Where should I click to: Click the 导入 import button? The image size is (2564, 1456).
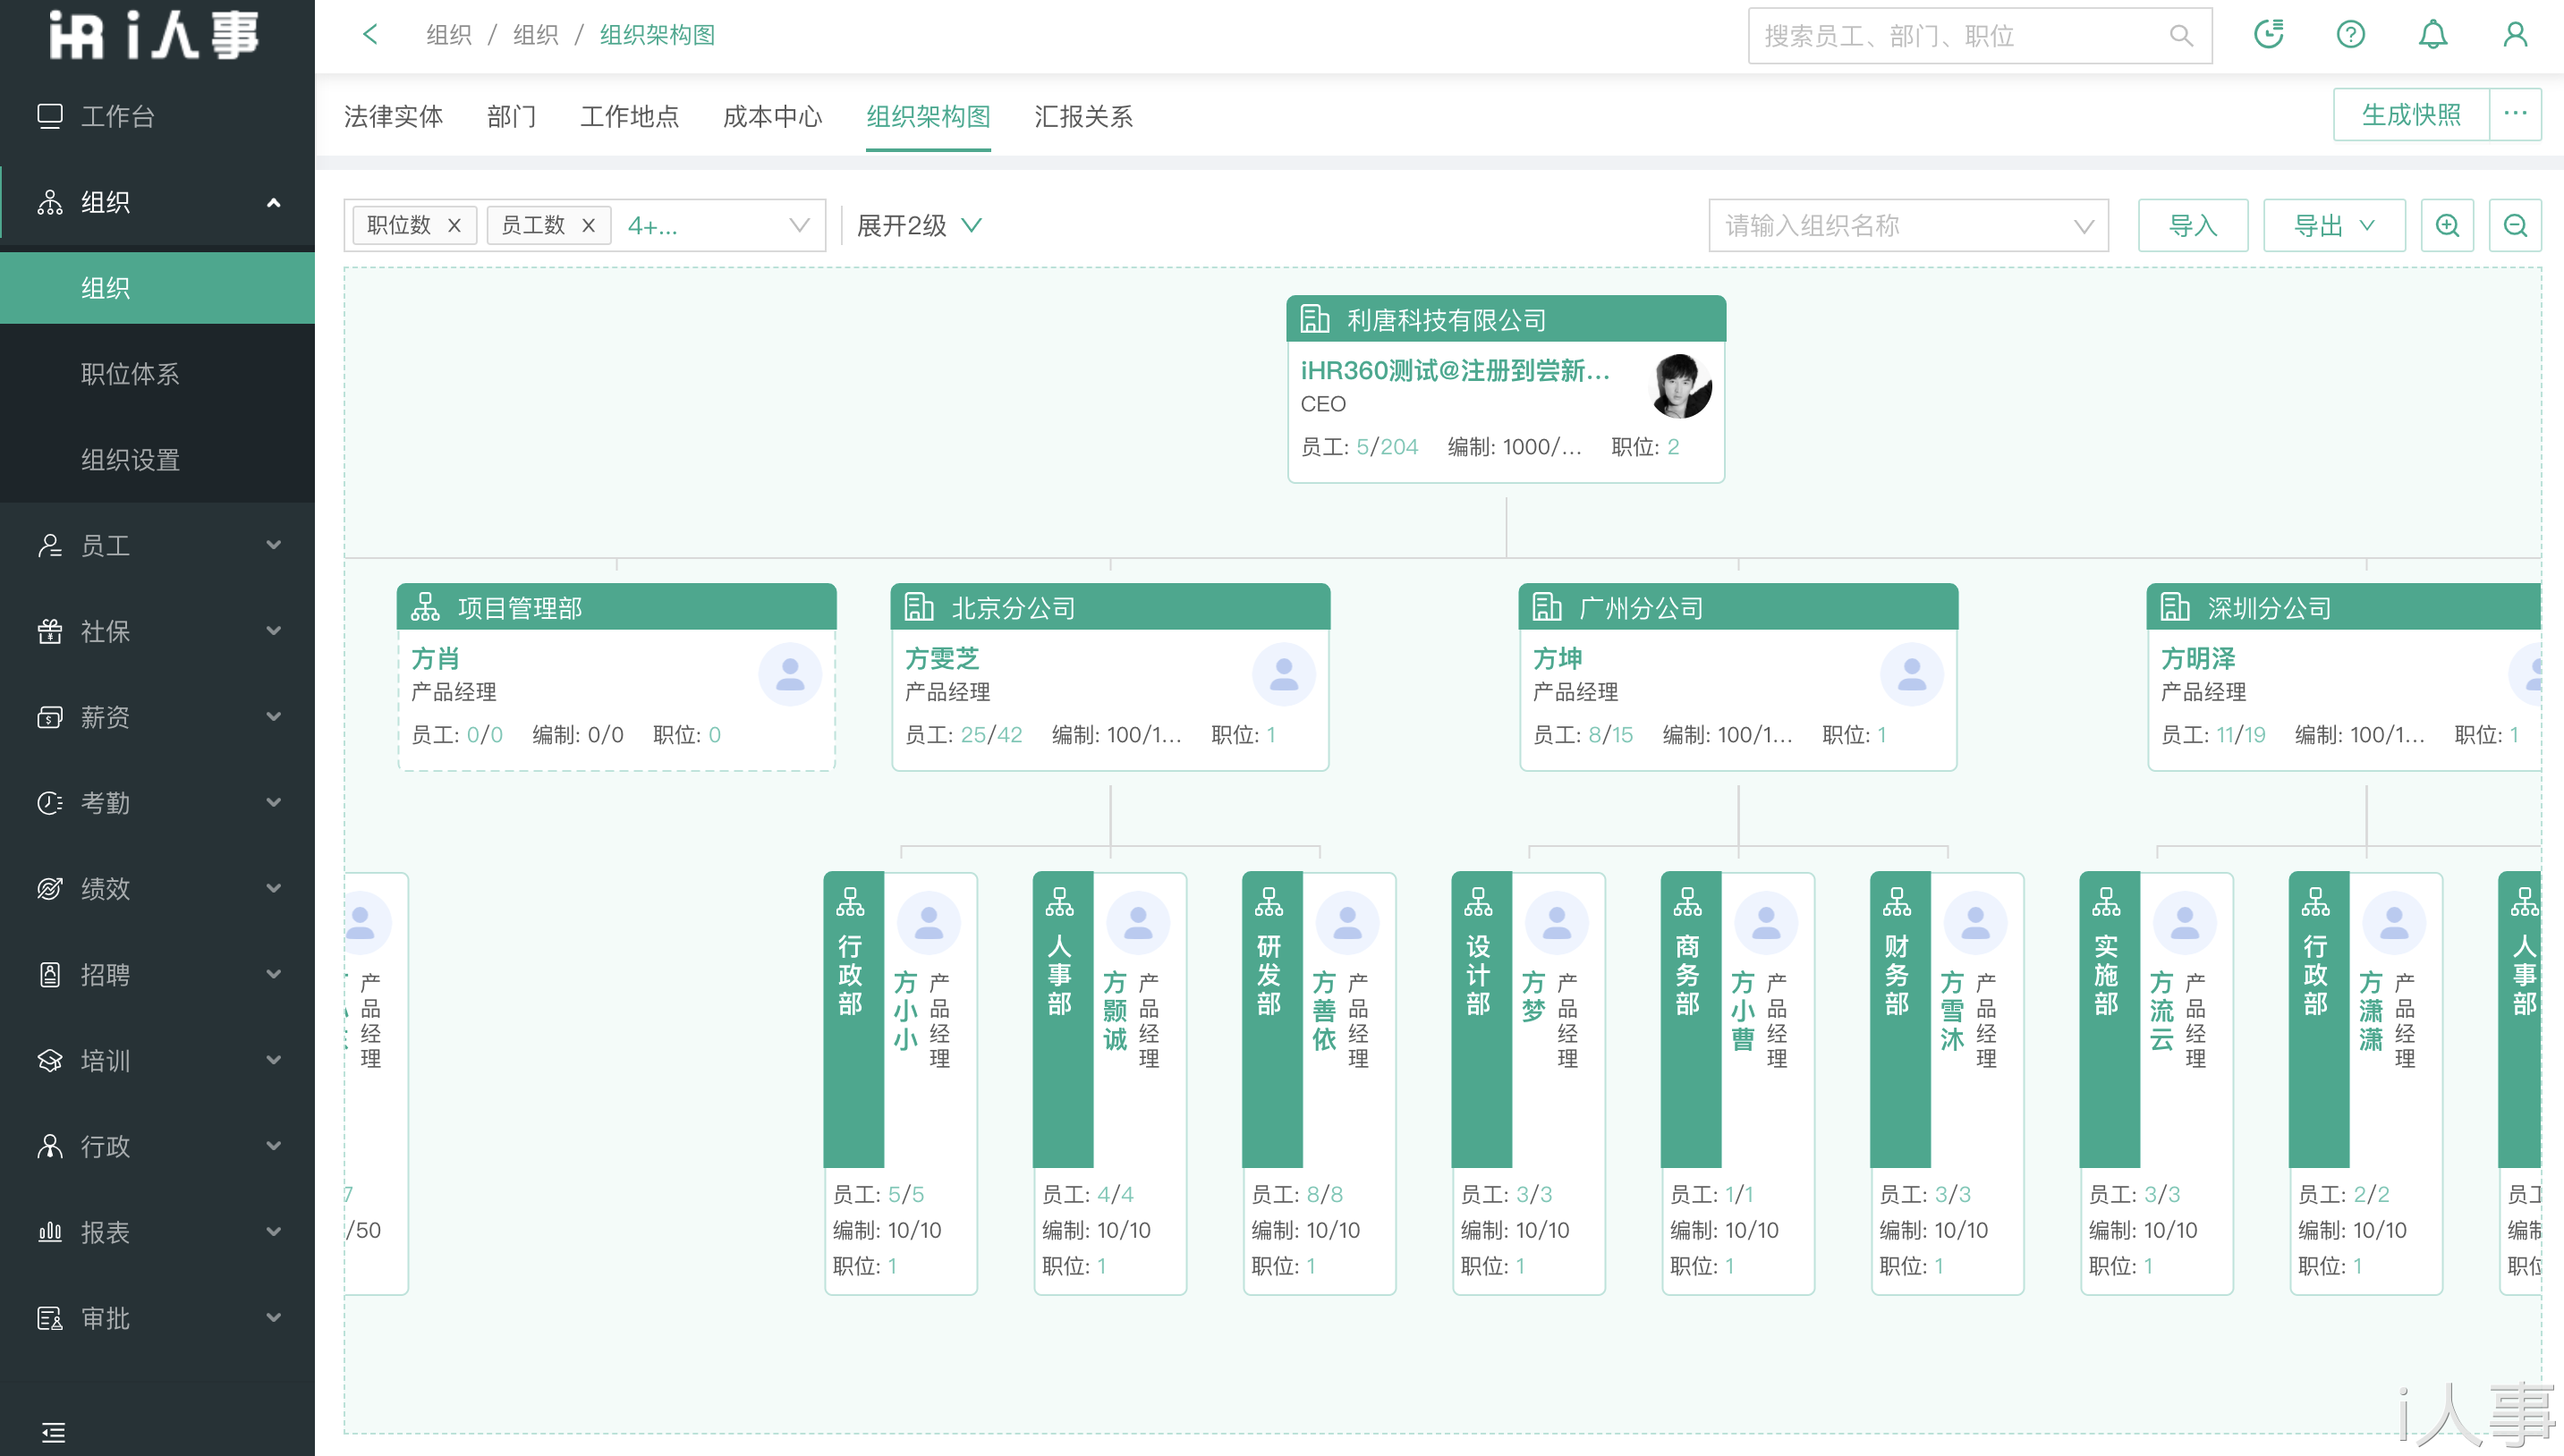pyautogui.click(x=2192, y=225)
